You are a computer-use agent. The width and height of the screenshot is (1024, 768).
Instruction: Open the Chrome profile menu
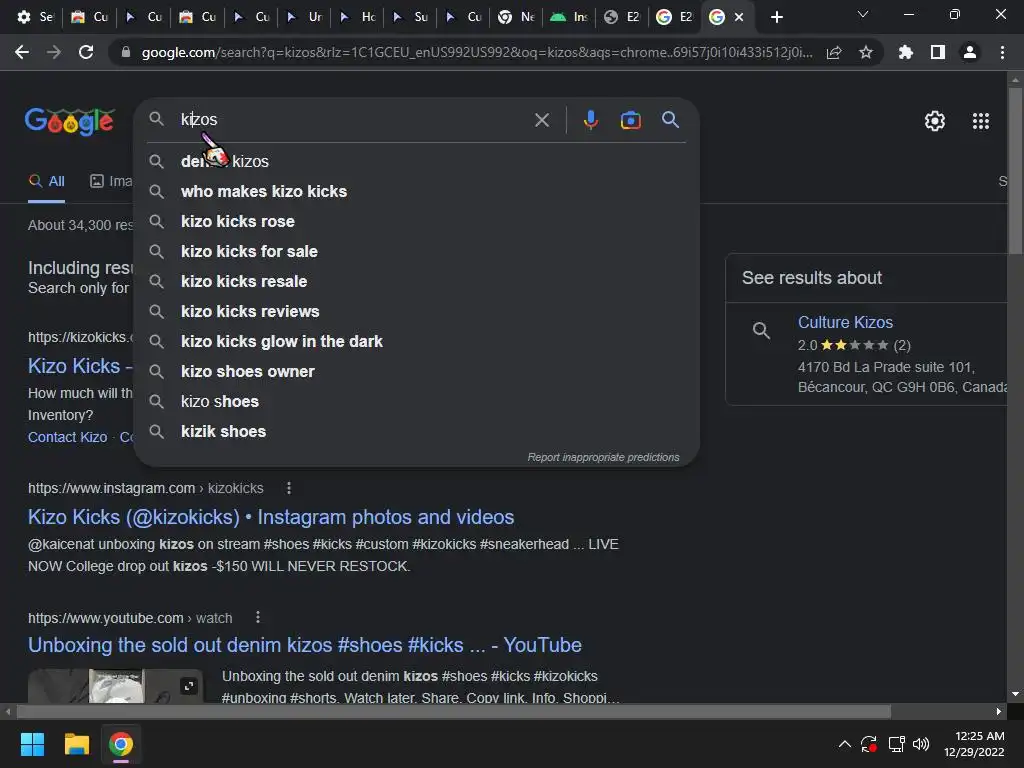coord(970,52)
